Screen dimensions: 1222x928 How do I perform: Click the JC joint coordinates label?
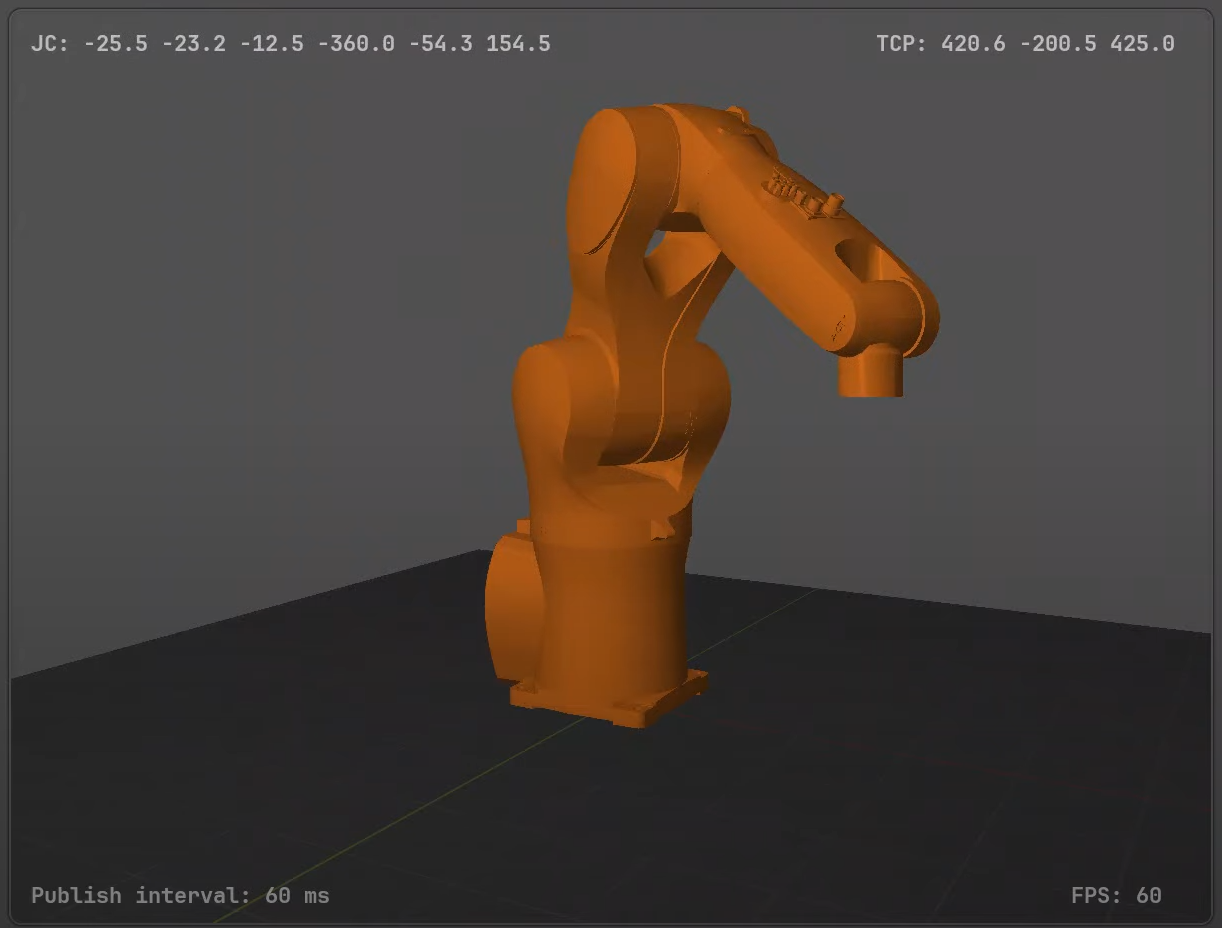click(x=49, y=44)
